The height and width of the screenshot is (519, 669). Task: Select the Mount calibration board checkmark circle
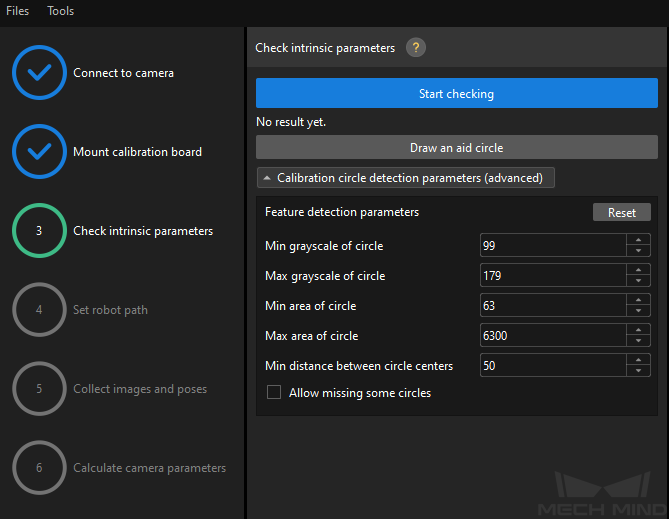(x=39, y=152)
